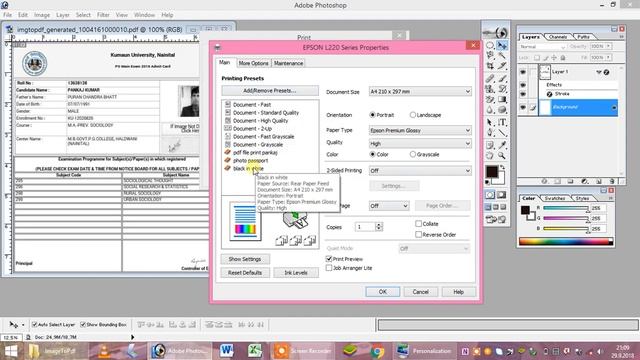The image size is (640, 360).
Task: Select the Eyedropper tool
Action: [x=502, y=145]
